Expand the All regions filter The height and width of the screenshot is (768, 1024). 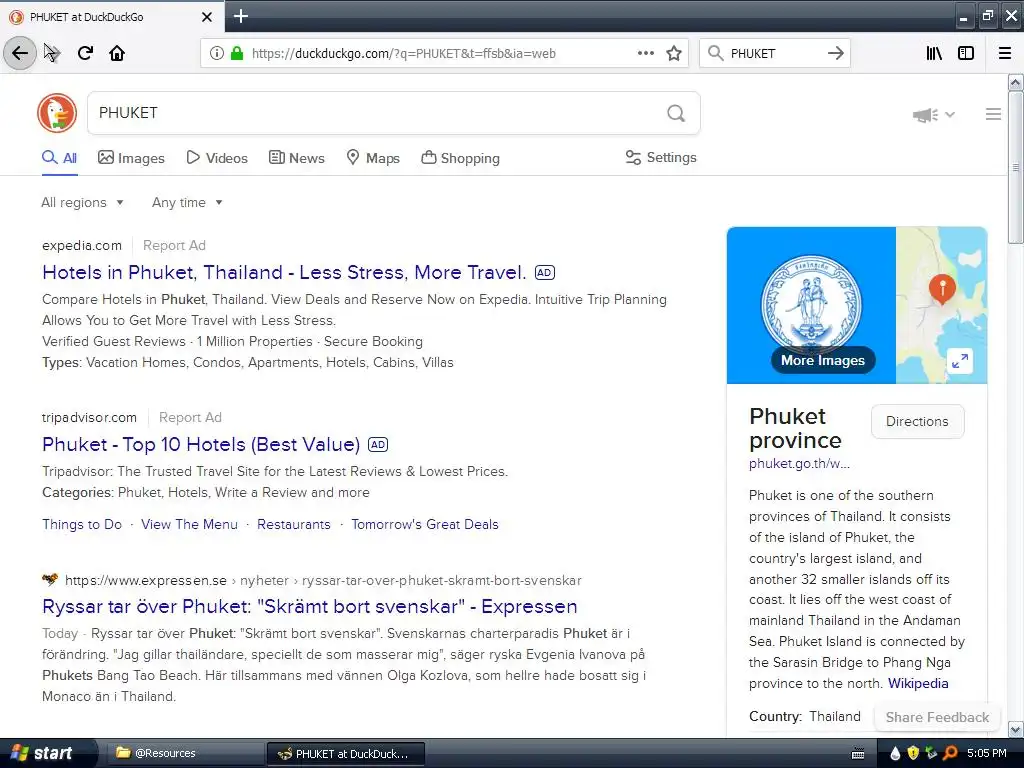pos(82,202)
